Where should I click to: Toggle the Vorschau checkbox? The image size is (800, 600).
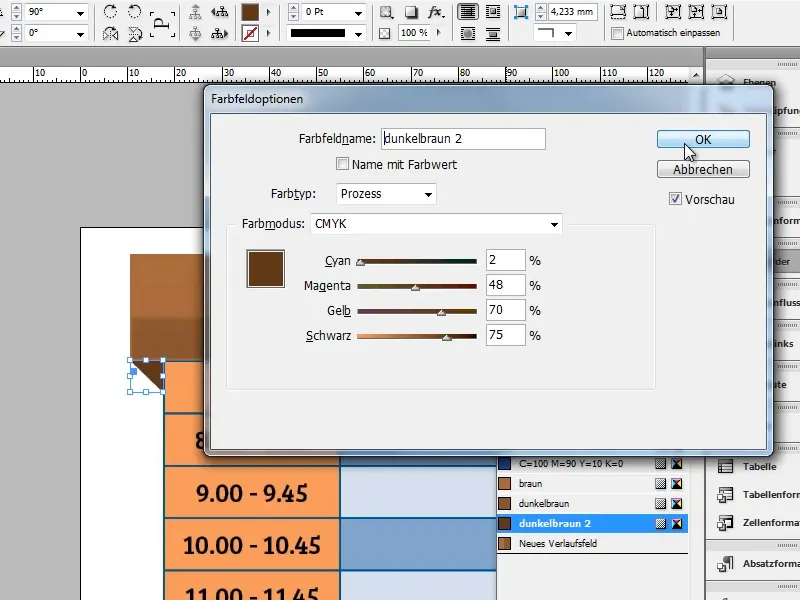tap(675, 199)
